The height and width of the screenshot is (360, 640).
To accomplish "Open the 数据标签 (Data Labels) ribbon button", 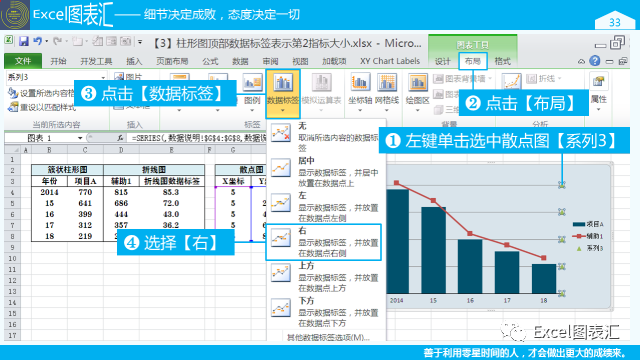I will click(283, 93).
